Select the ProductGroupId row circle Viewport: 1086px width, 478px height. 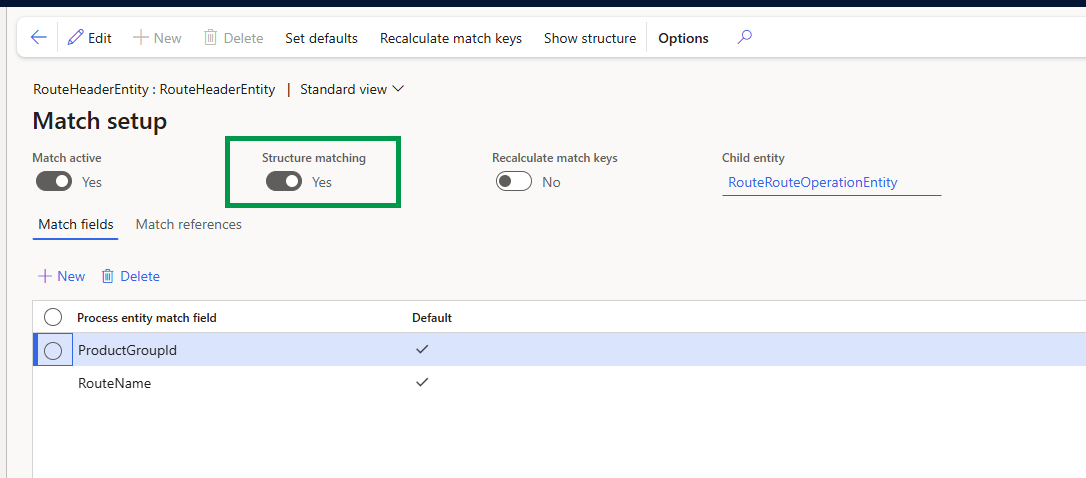53,351
